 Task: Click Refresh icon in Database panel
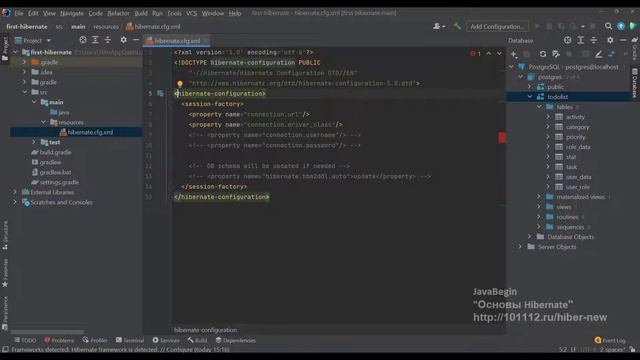(542, 54)
